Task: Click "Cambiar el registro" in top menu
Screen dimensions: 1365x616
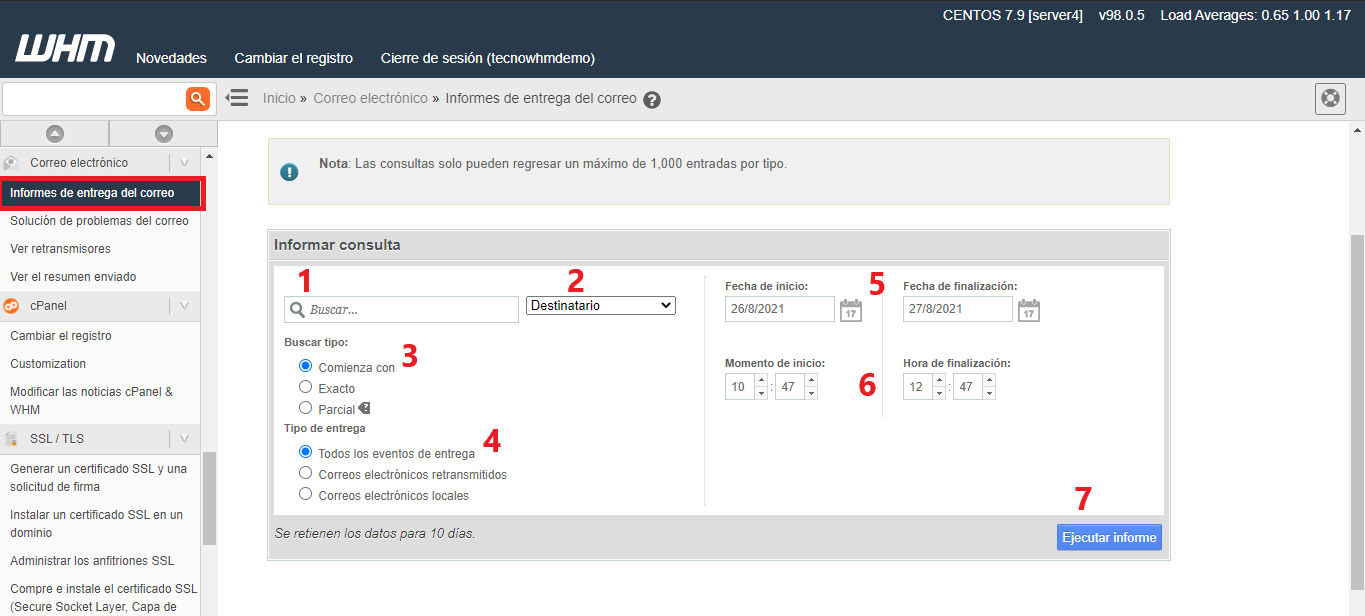Action: [293, 58]
